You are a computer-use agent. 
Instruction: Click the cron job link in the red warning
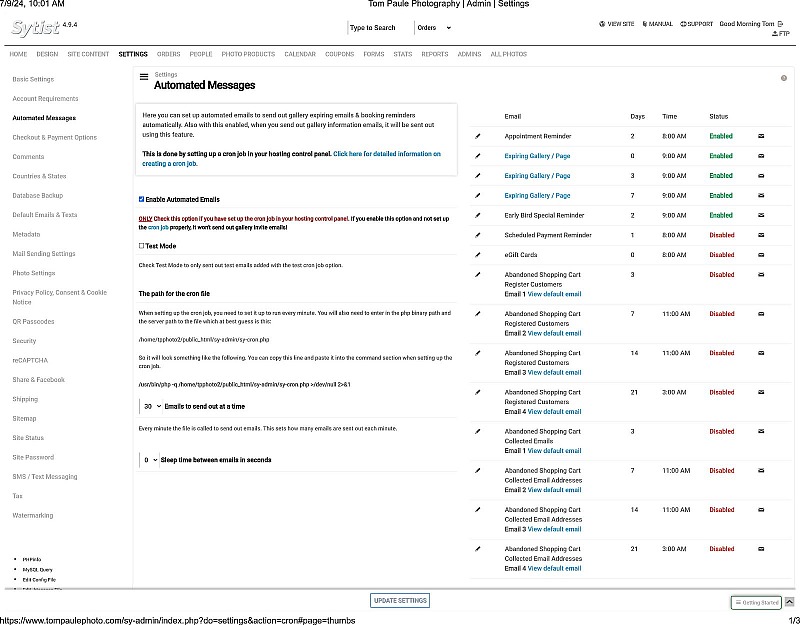(x=158, y=228)
